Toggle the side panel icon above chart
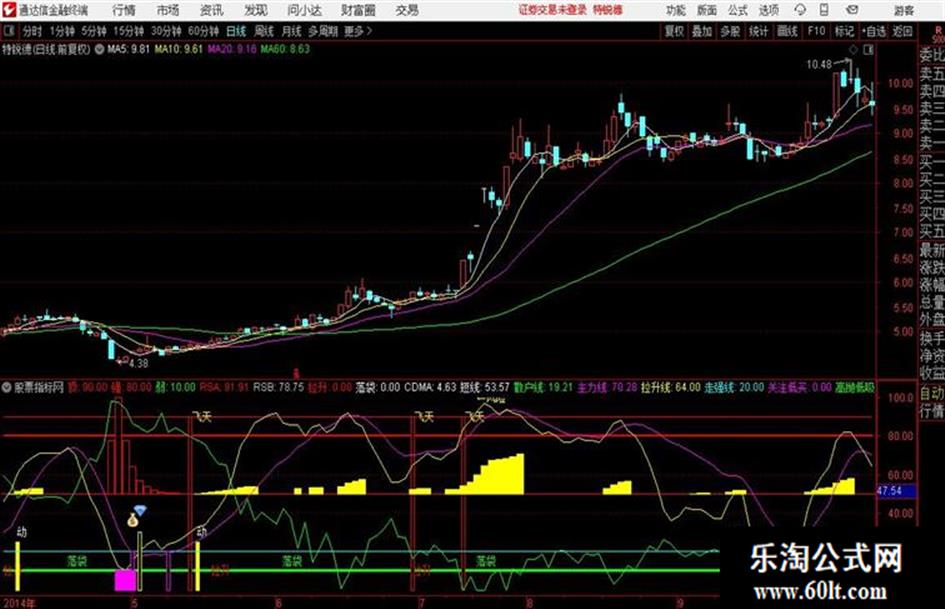This screenshot has height=609, width=945. click(x=868, y=50)
